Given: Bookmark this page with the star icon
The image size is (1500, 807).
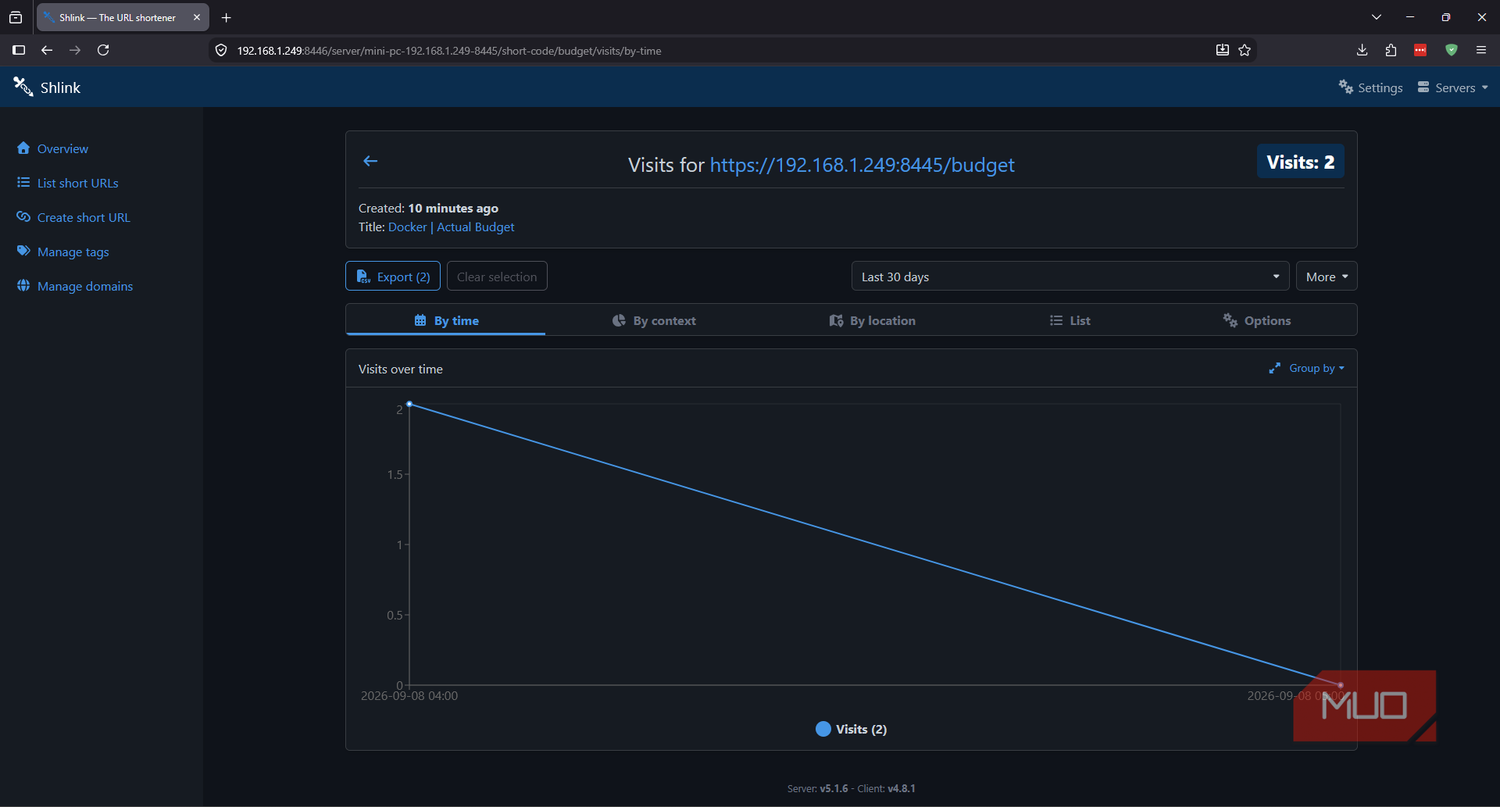Looking at the screenshot, I should tap(1245, 50).
